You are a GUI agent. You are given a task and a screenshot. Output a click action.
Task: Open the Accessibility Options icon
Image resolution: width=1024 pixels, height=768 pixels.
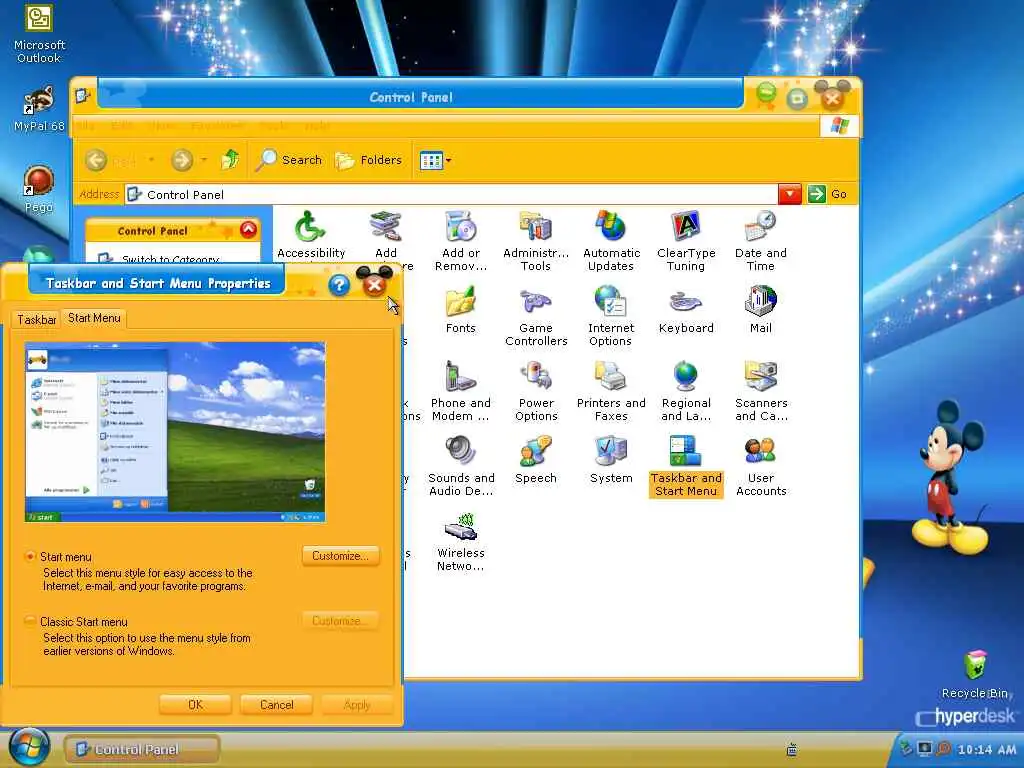coord(310,236)
